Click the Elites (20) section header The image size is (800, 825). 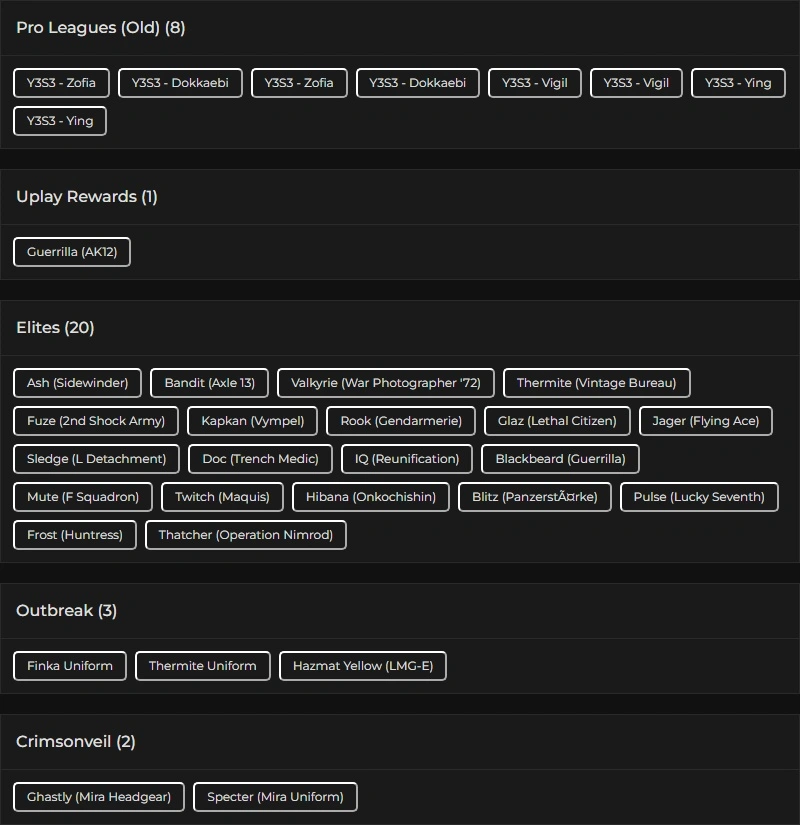click(x=55, y=328)
